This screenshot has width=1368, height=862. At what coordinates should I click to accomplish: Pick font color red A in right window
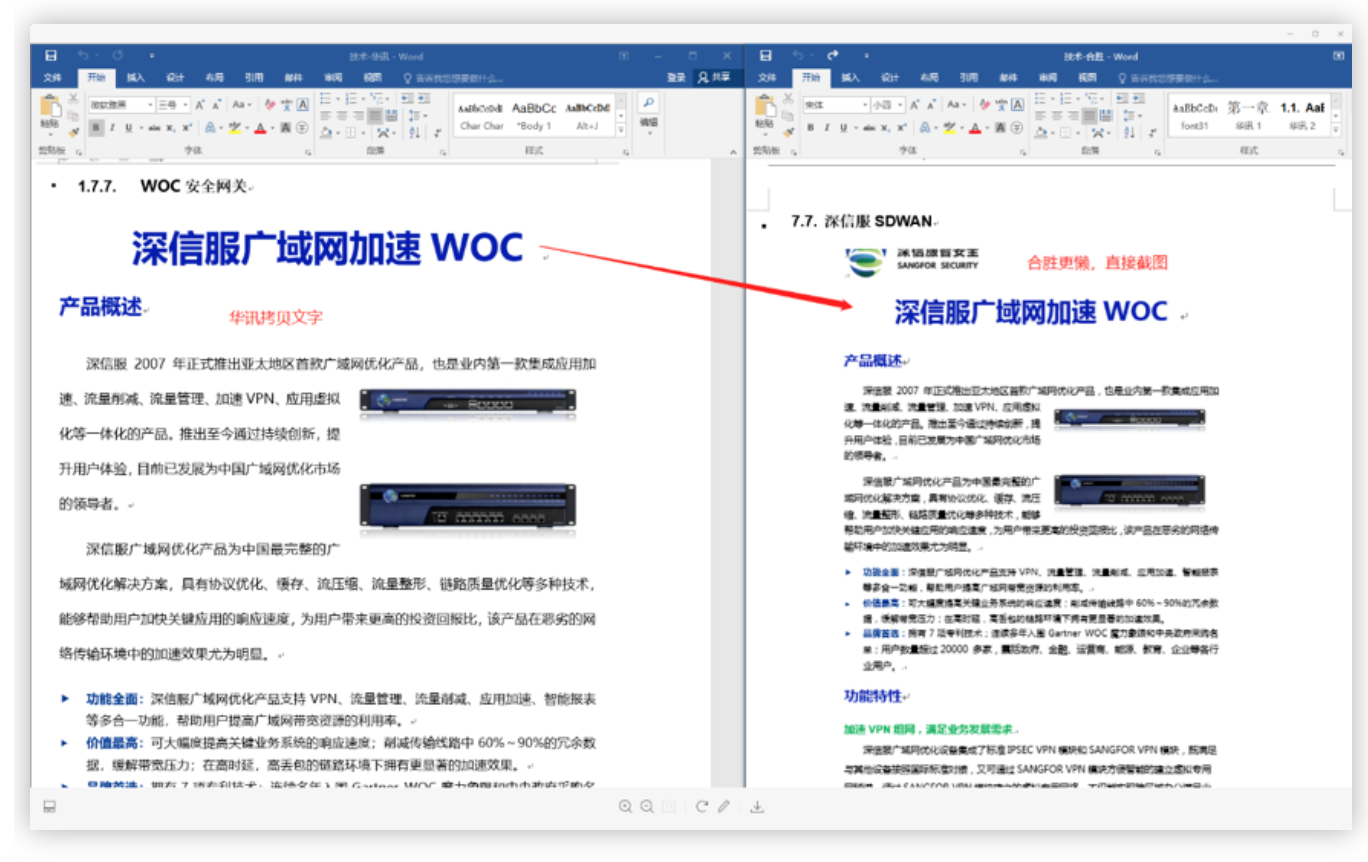pyautogui.click(x=974, y=128)
